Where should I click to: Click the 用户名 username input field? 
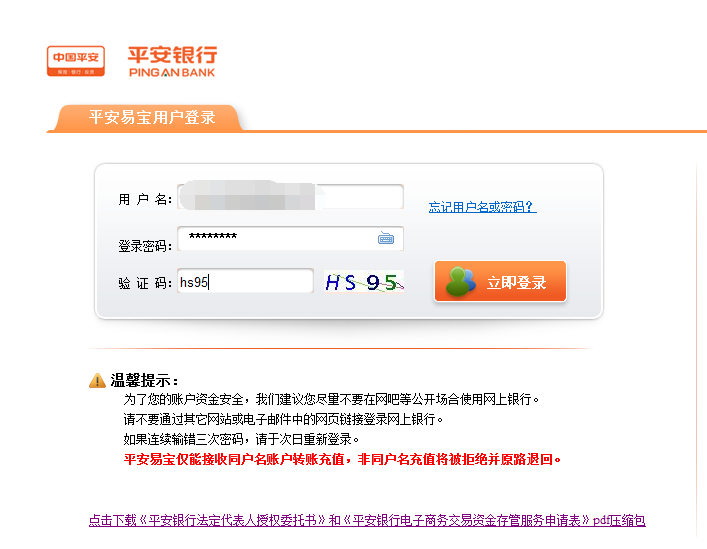tap(290, 197)
